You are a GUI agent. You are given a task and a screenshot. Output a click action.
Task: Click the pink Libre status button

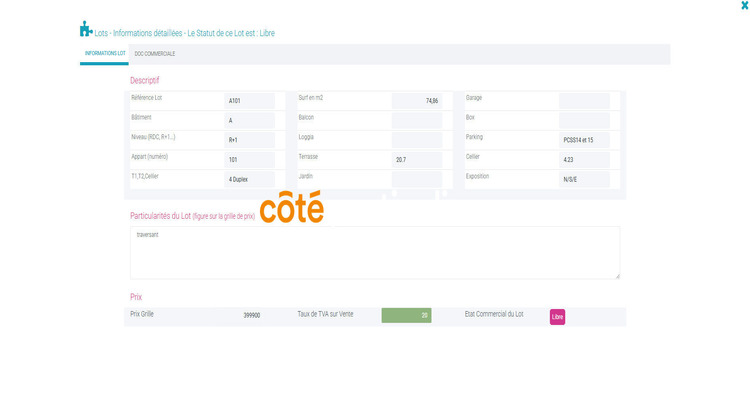pyautogui.click(x=557, y=317)
